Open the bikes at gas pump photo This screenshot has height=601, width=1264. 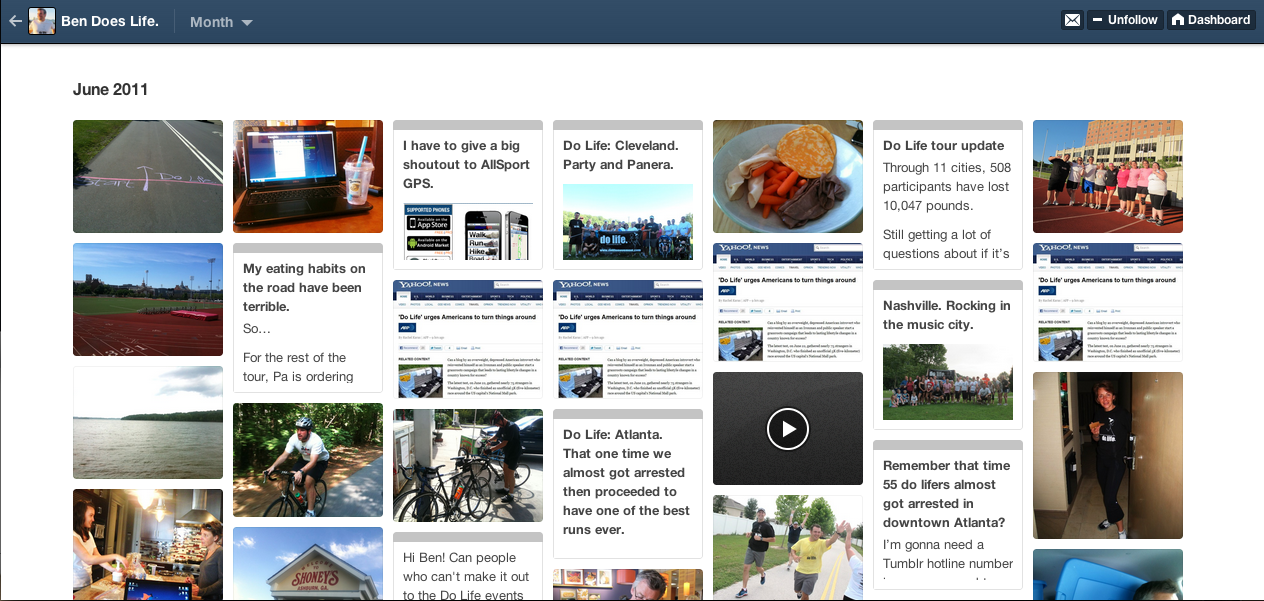[x=468, y=465]
